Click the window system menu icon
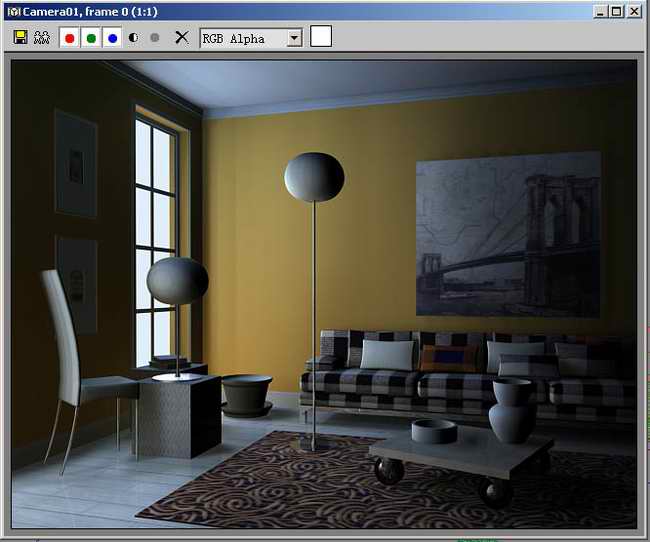The height and width of the screenshot is (542, 650). (x=13, y=12)
